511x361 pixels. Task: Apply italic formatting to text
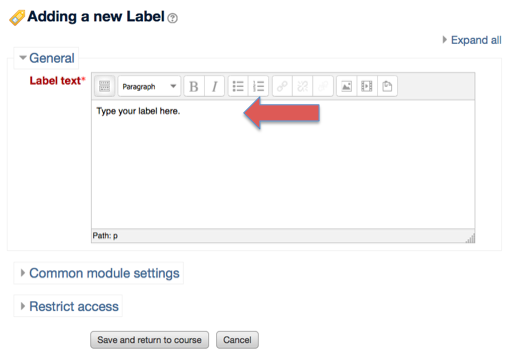pos(214,86)
